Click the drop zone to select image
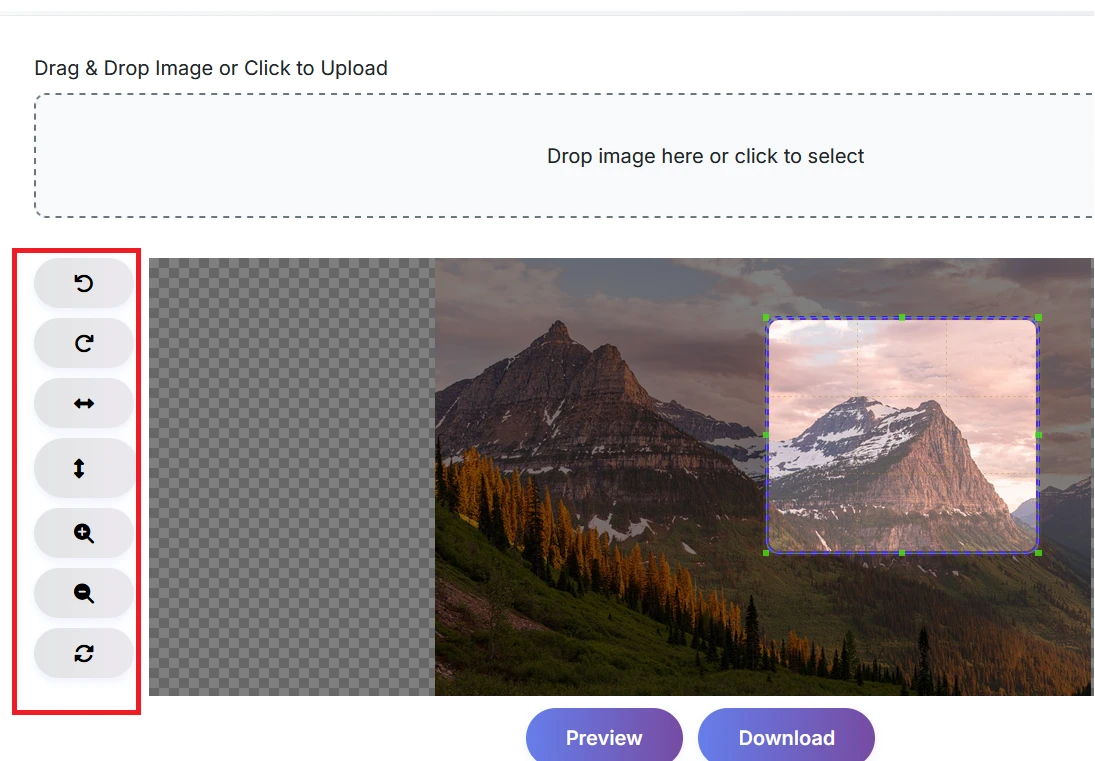Screen dimensions: 1095x761 (x=705, y=156)
